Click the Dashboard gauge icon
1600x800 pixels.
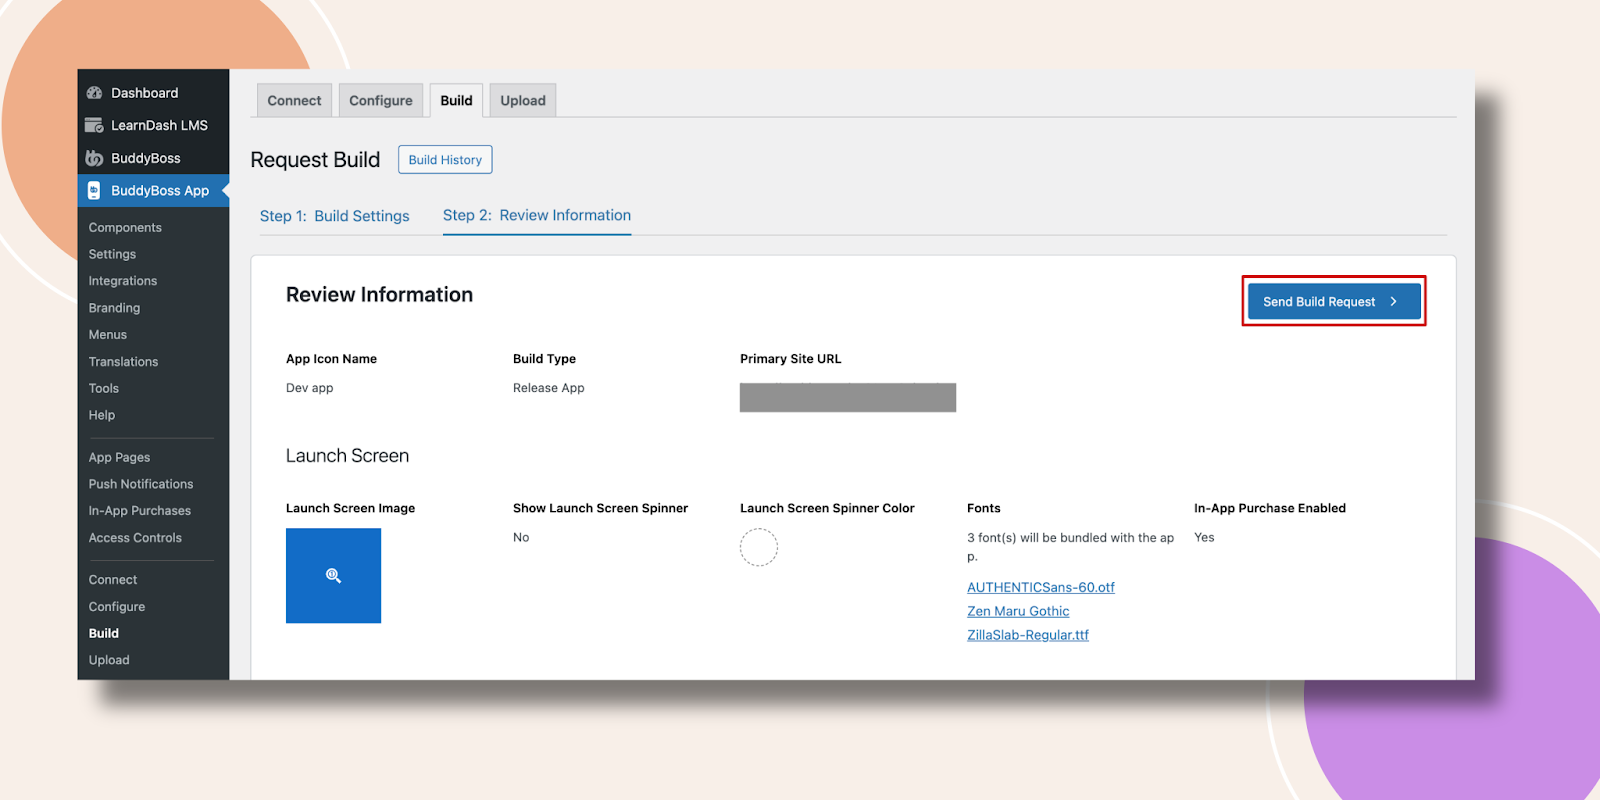click(95, 93)
